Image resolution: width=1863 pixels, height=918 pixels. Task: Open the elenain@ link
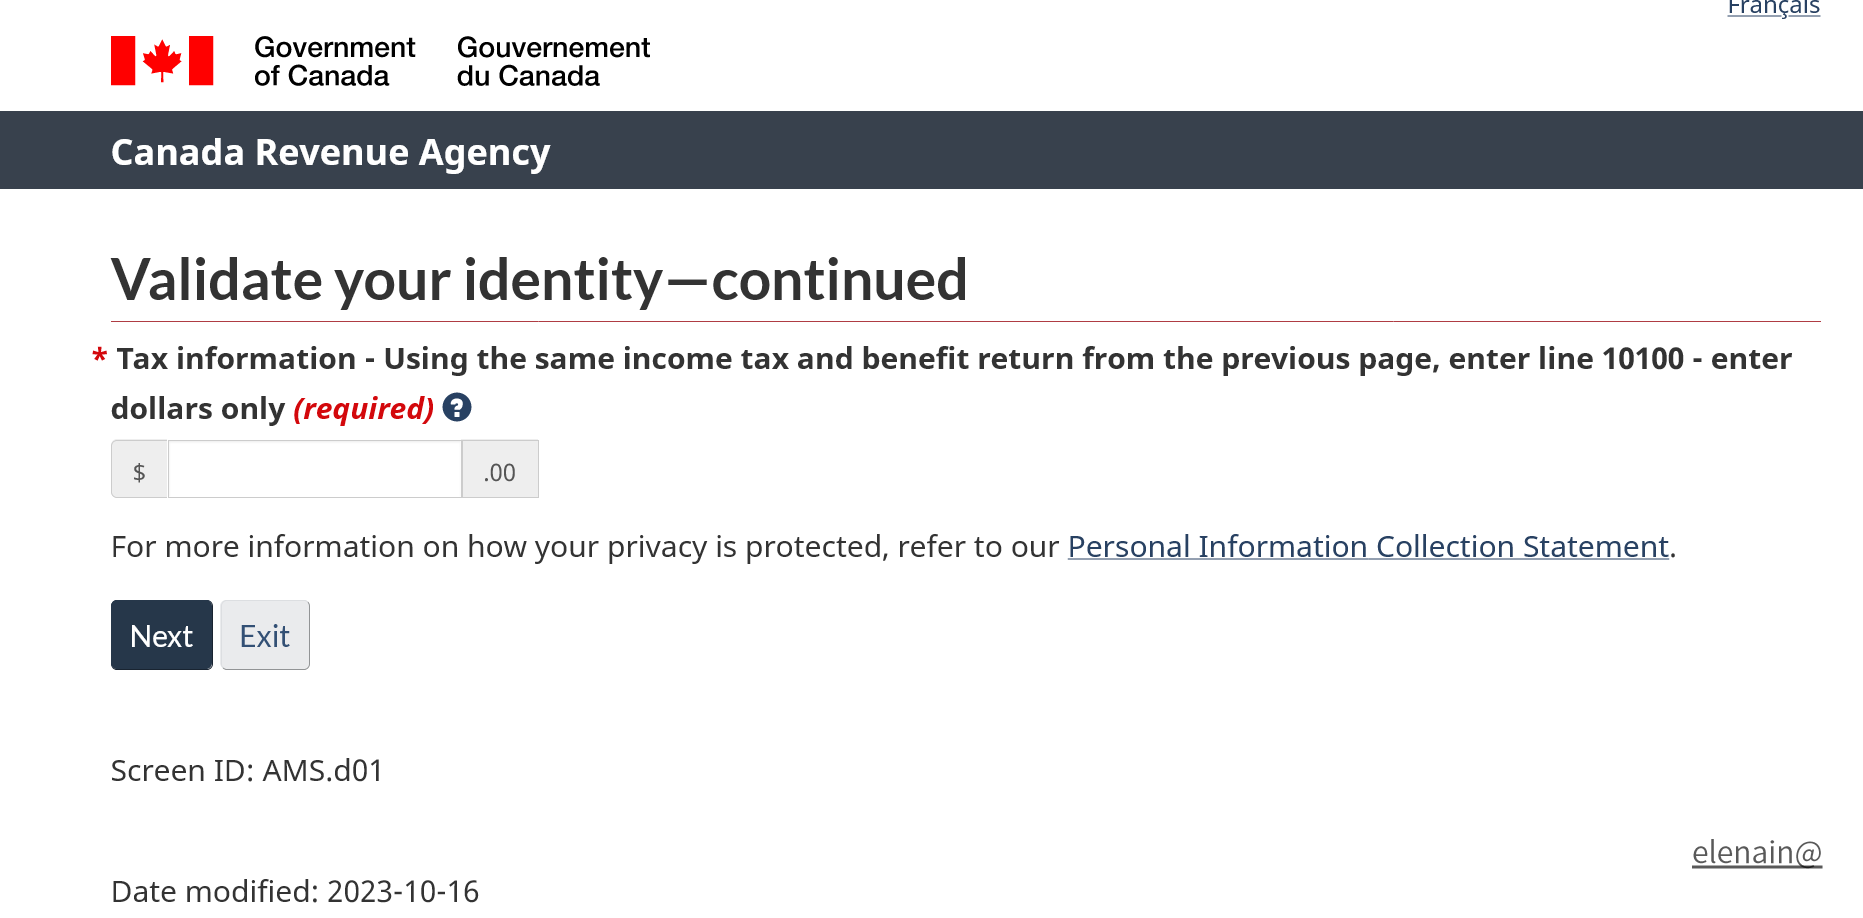point(1756,853)
